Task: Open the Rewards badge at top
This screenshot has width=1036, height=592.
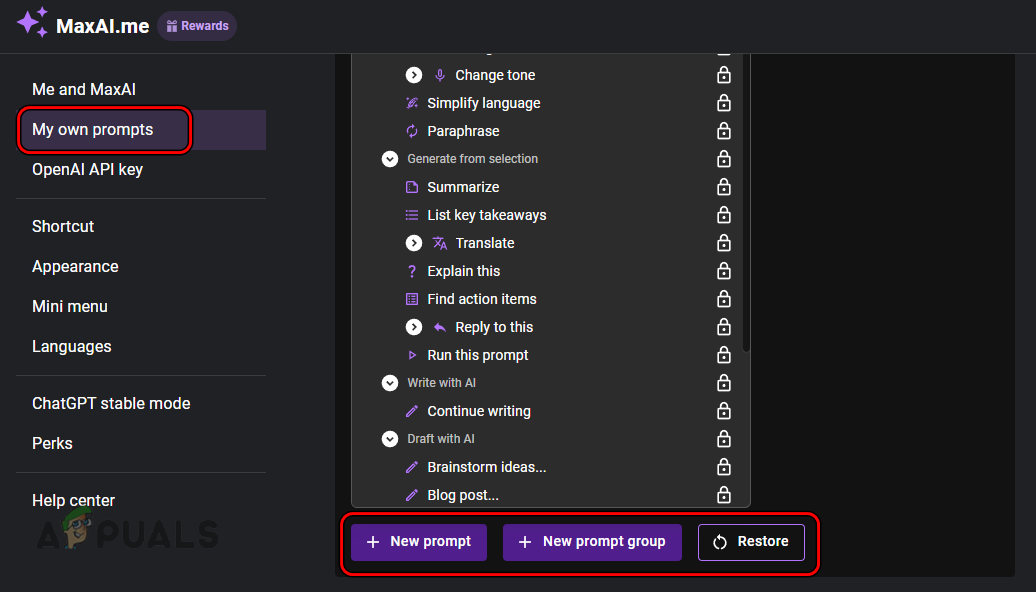Action: pyautogui.click(x=196, y=26)
